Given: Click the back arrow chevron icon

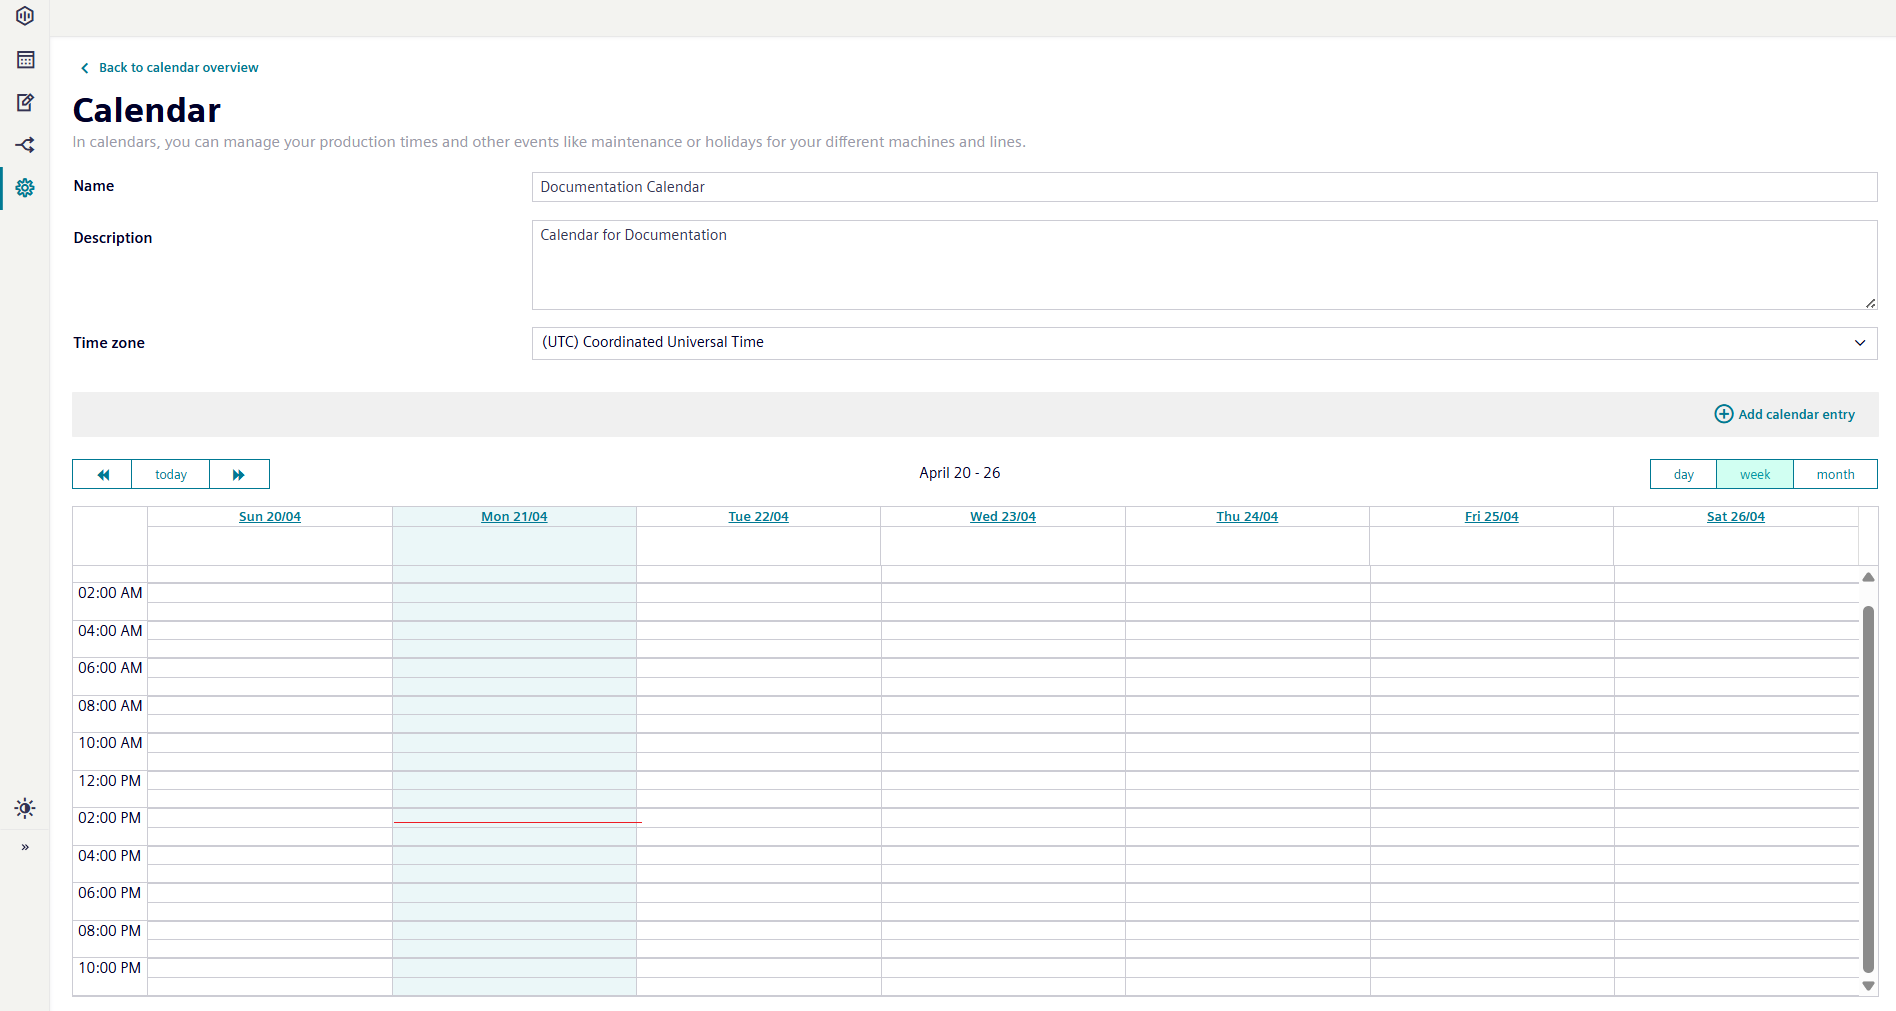Looking at the screenshot, I should tap(85, 68).
